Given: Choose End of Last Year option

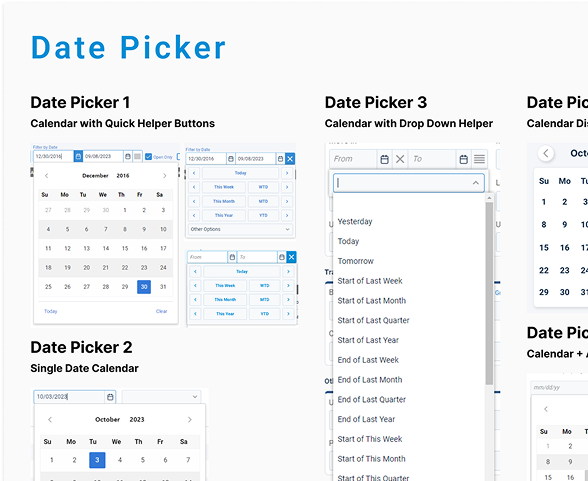Looking at the screenshot, I should click(x=366, y=419).
